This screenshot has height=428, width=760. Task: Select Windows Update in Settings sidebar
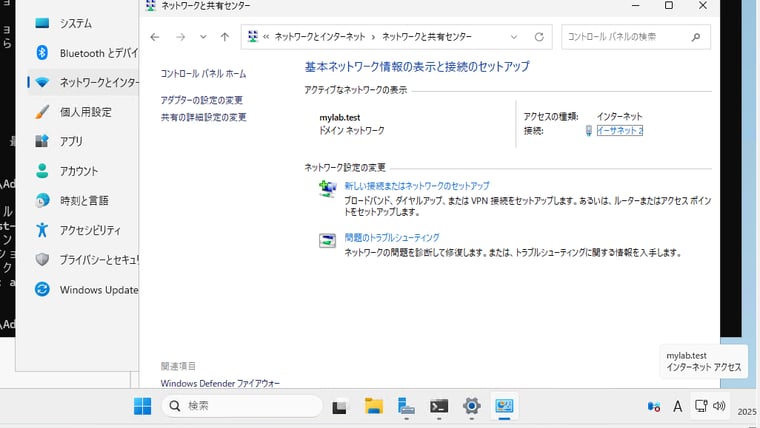click(x=83, y=290)
